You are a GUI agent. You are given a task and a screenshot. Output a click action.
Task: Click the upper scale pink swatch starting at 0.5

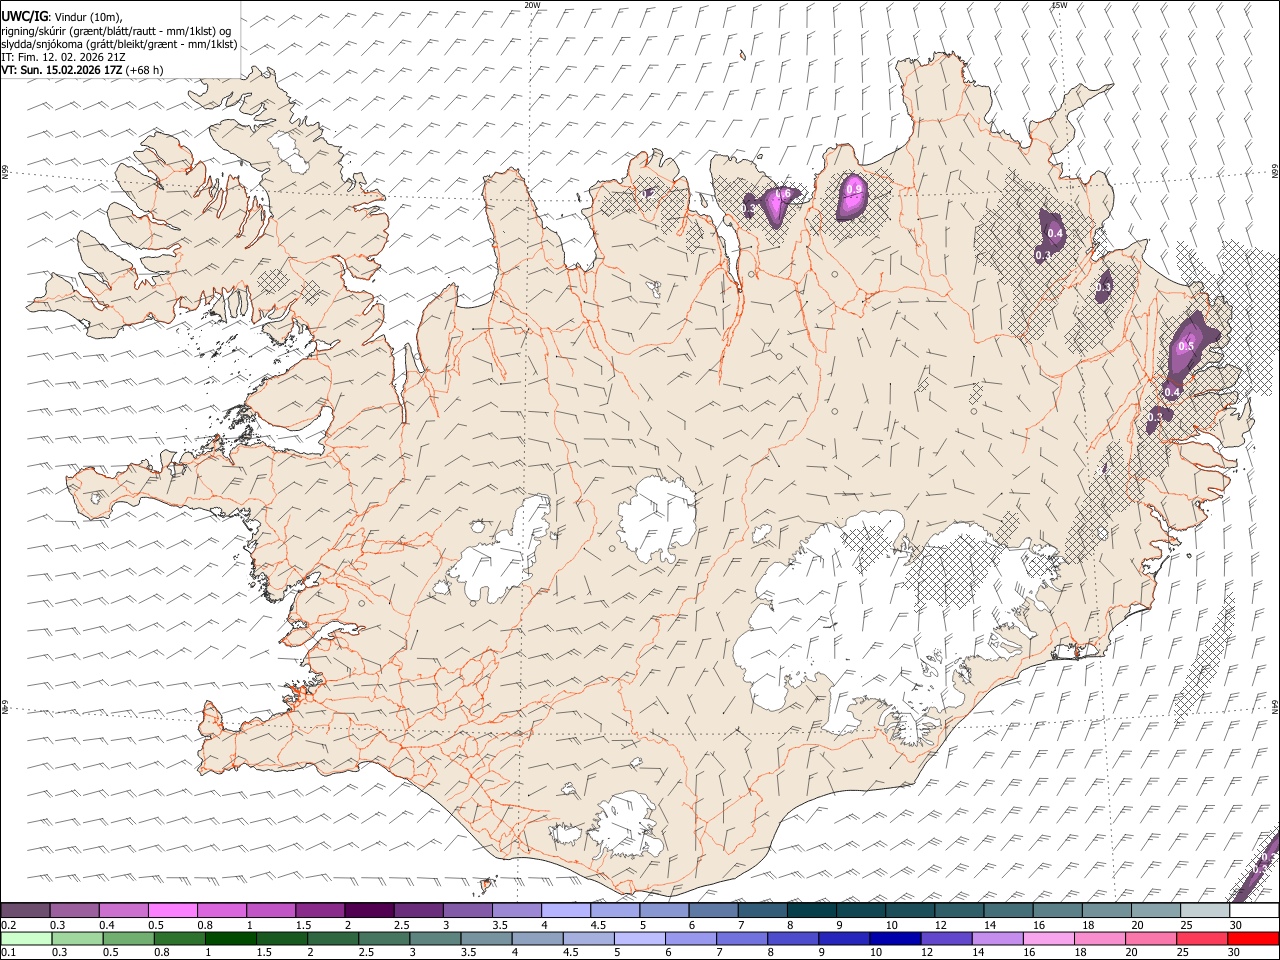(x=172, y=911)
